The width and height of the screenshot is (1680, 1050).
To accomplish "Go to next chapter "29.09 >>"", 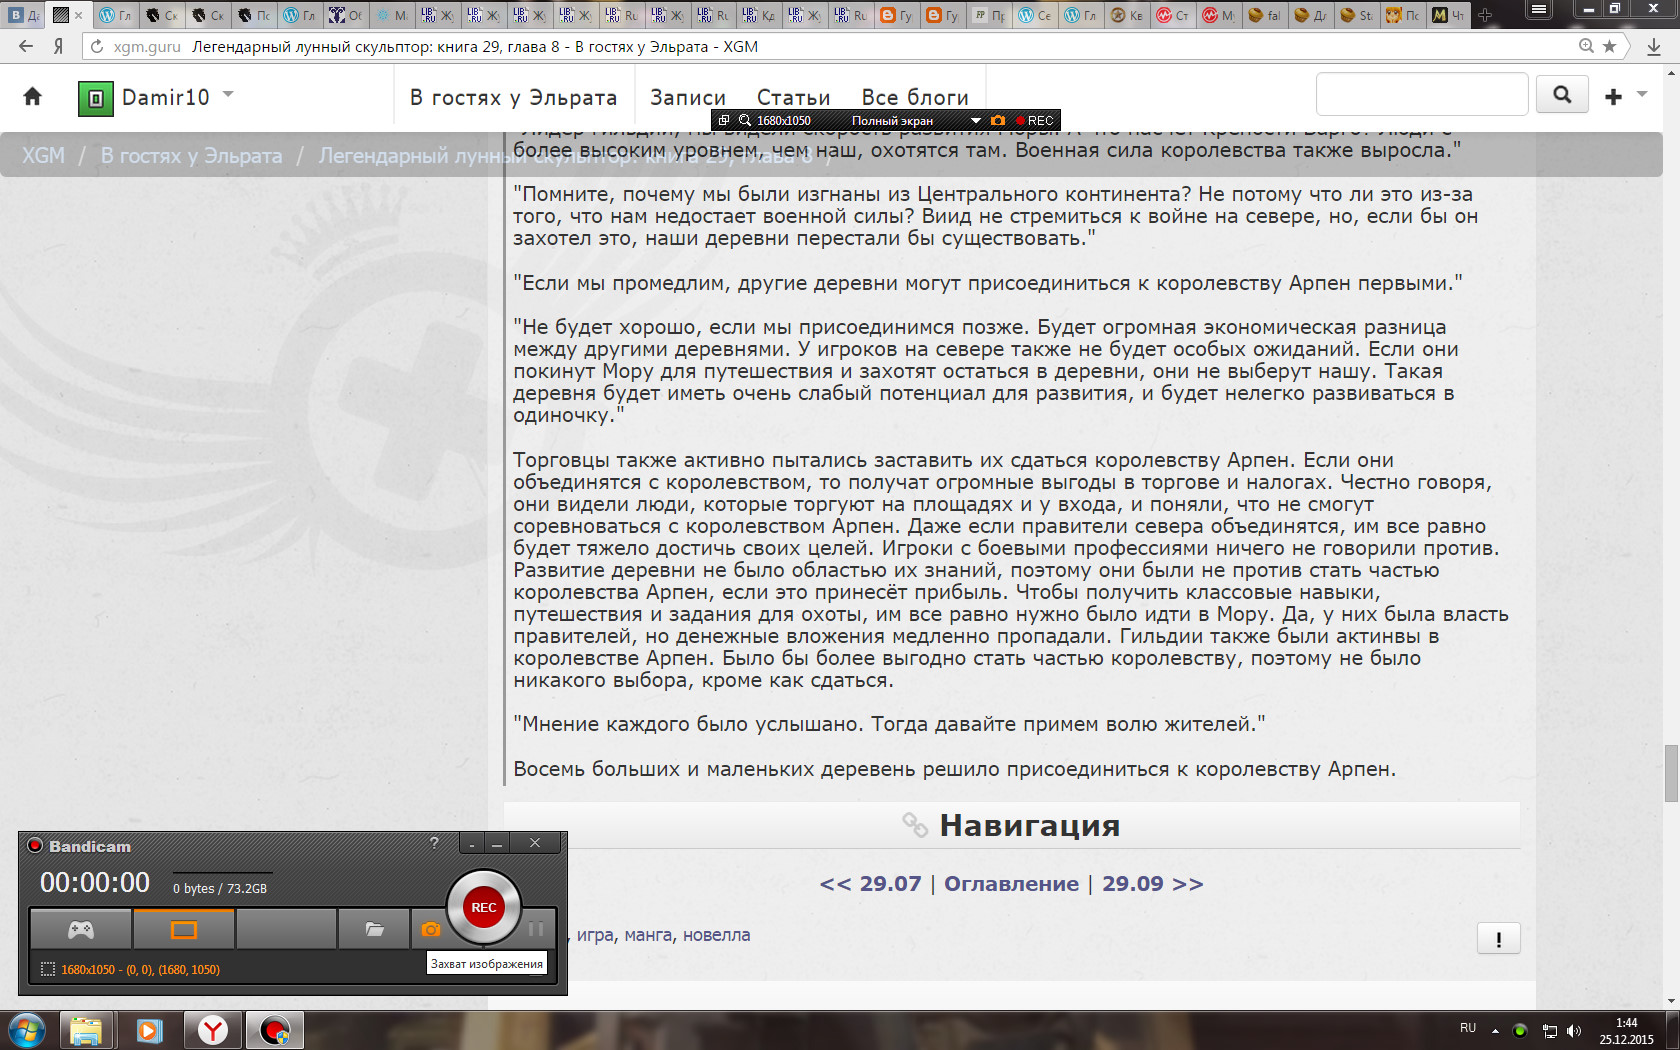I will pyautogui.click(x=1152, y=884).
